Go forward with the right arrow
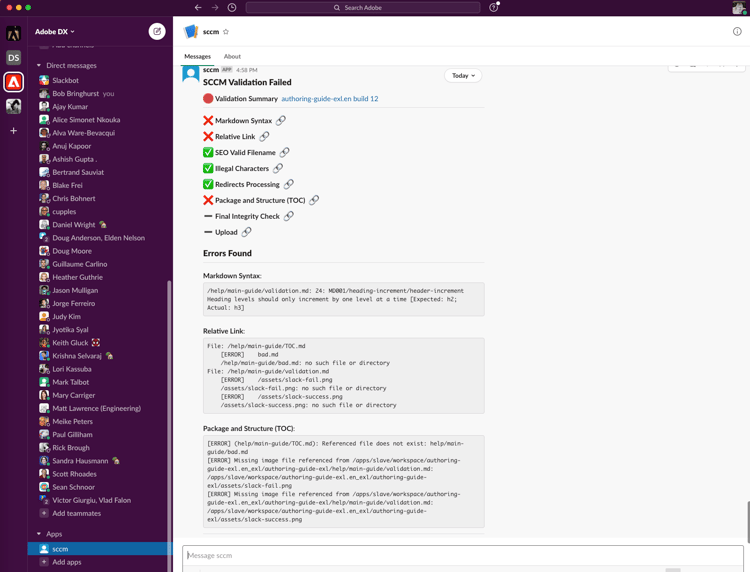This screenshot has height=572, width=750. pyautogui.click(x=215, y=8)
